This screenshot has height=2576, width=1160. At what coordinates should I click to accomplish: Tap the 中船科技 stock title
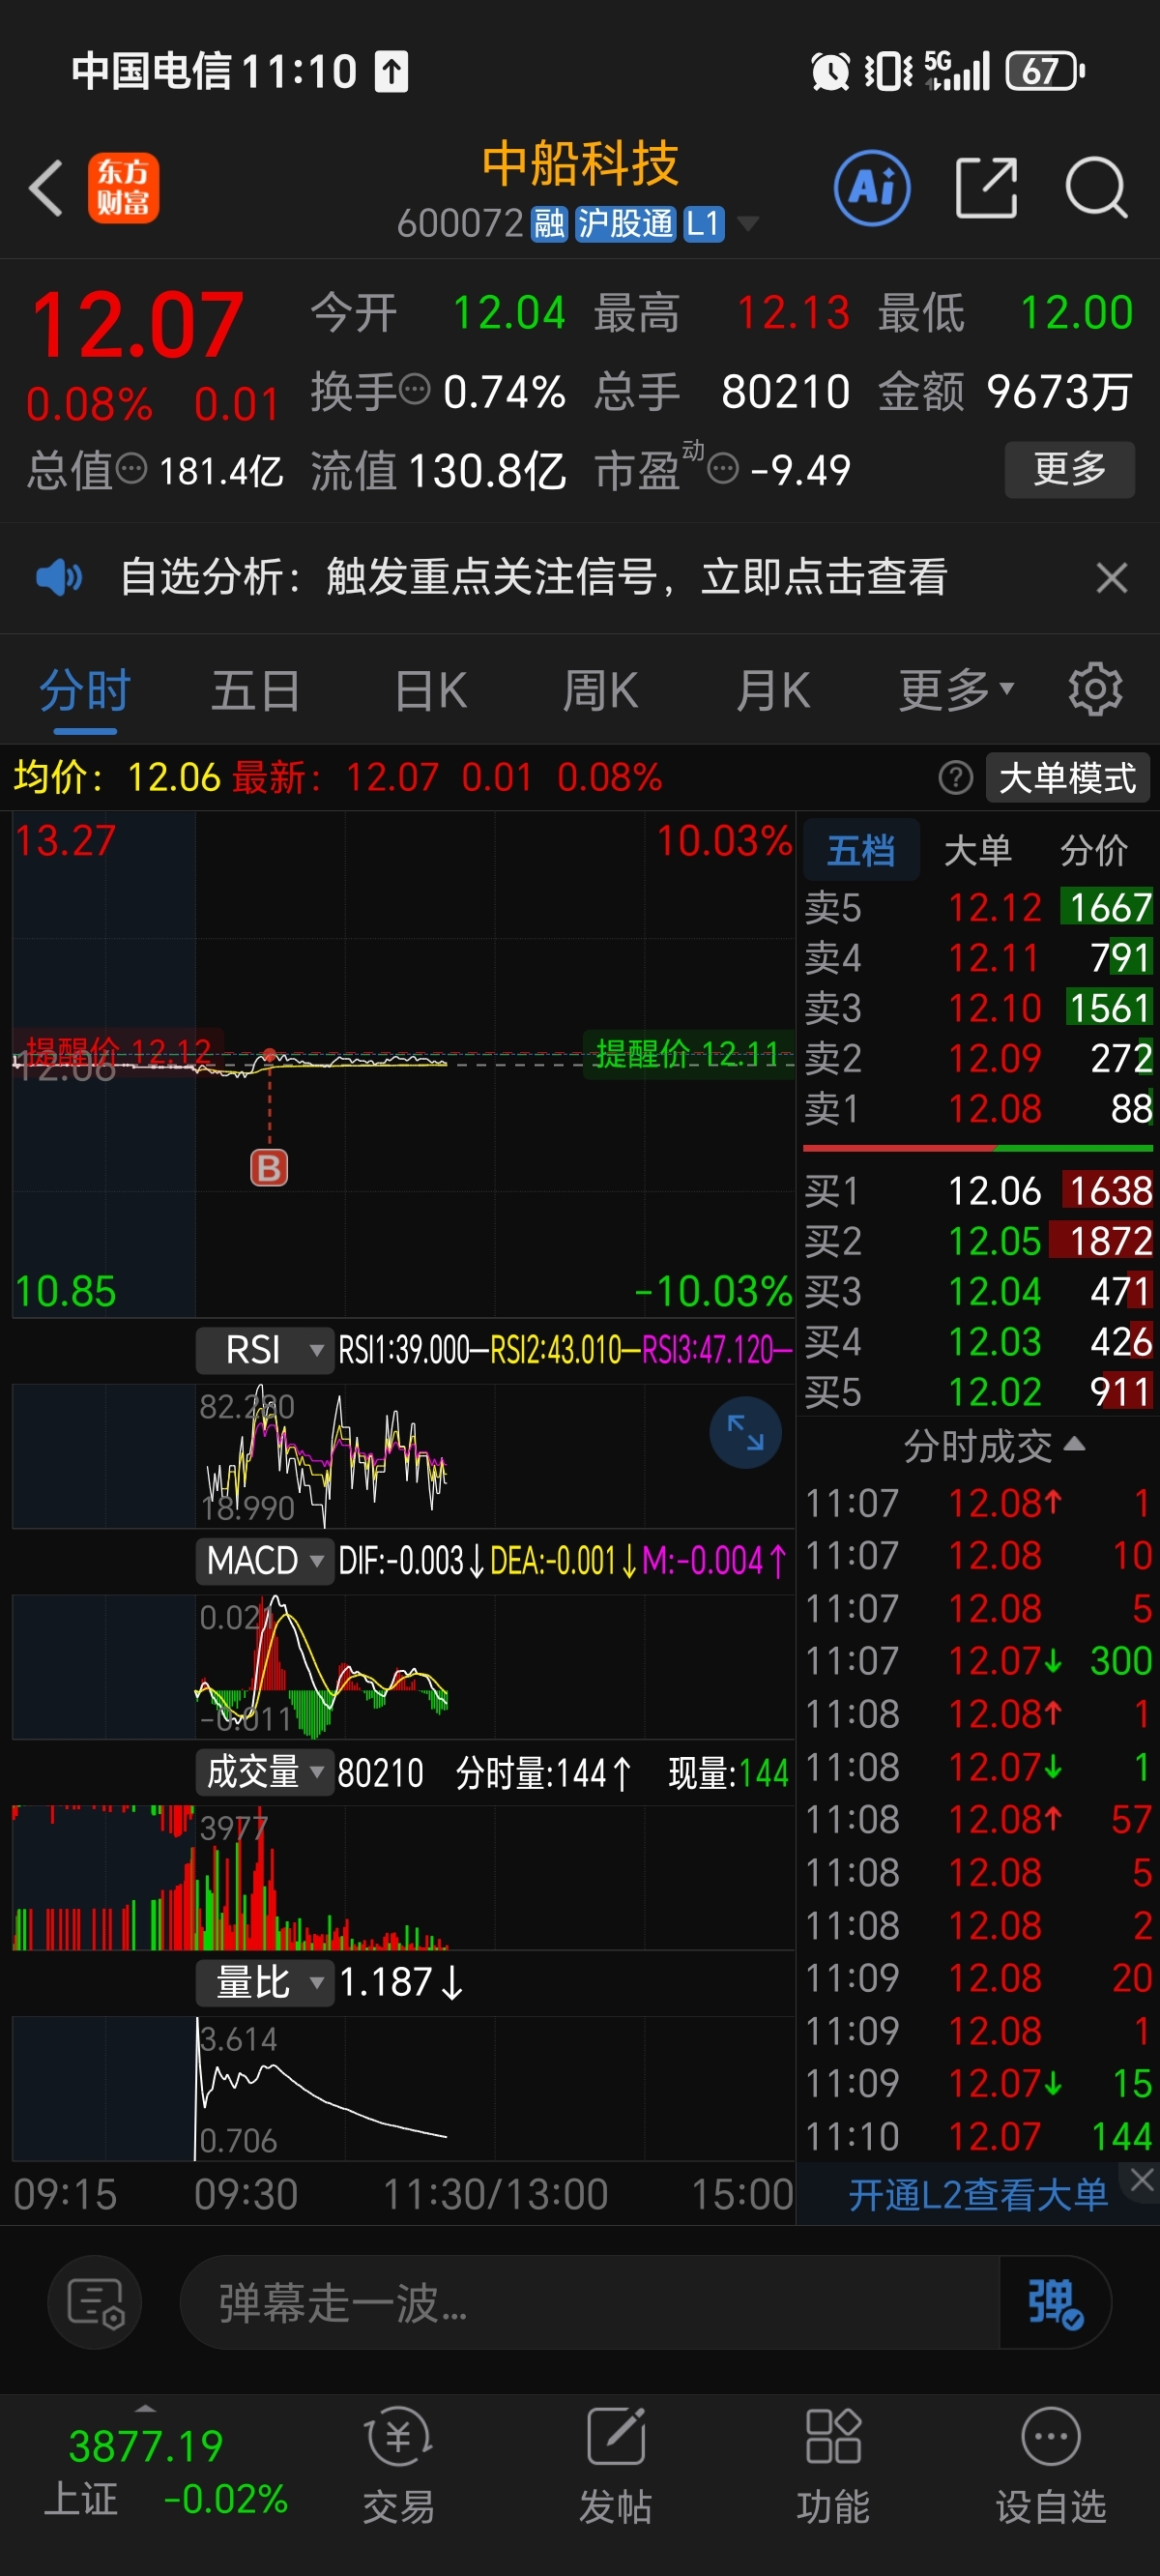click(580, 163)
